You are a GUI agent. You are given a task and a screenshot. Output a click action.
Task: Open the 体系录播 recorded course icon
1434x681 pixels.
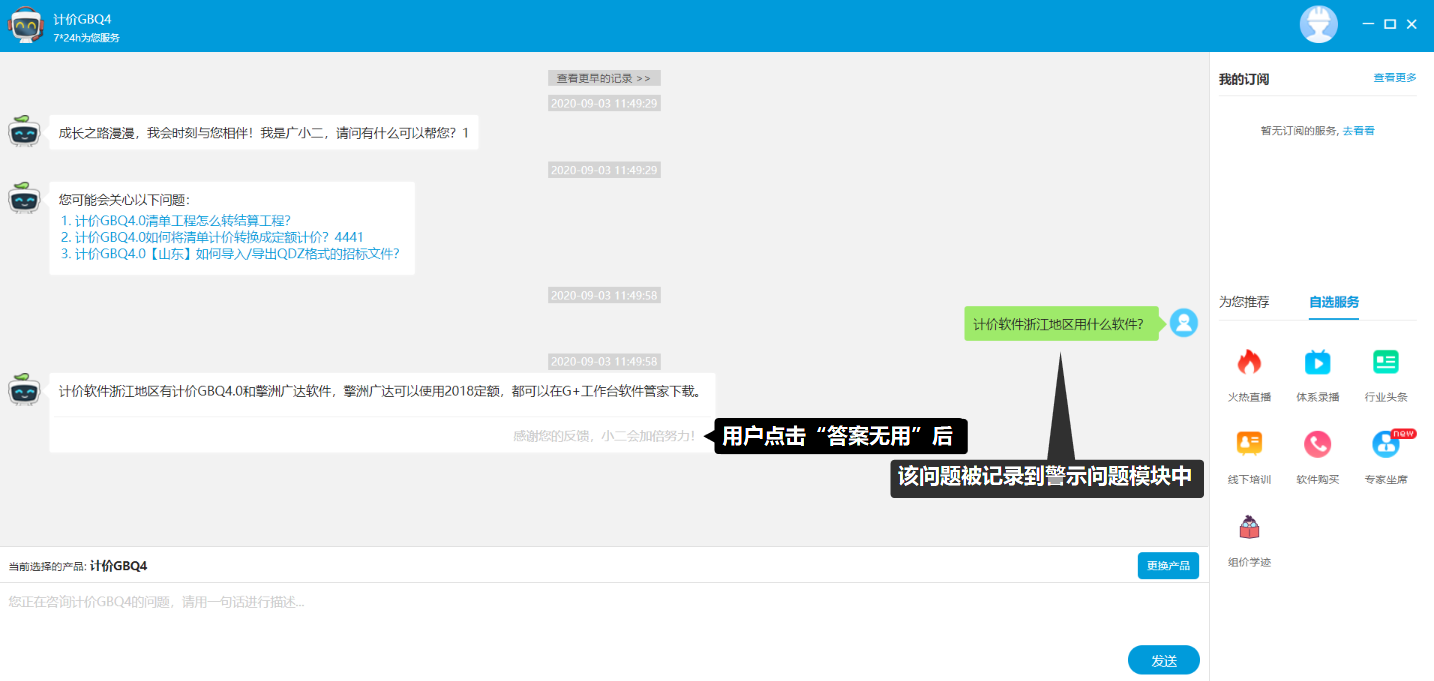point(1317,363)
